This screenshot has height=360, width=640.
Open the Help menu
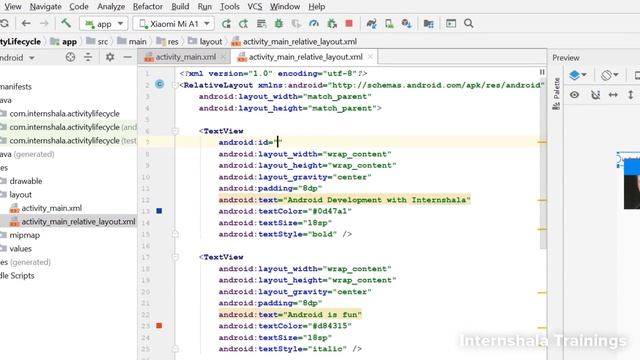[x=317, y=7]
